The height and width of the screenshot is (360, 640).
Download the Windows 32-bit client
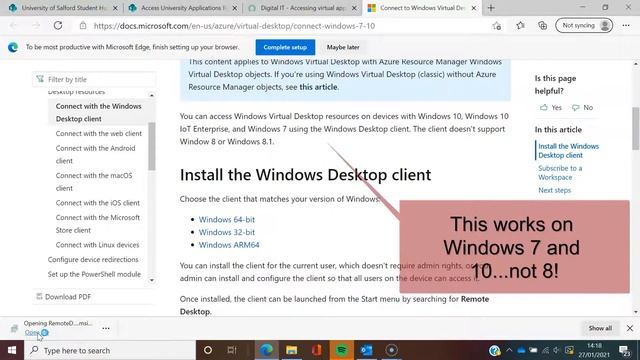coord(227,232)
